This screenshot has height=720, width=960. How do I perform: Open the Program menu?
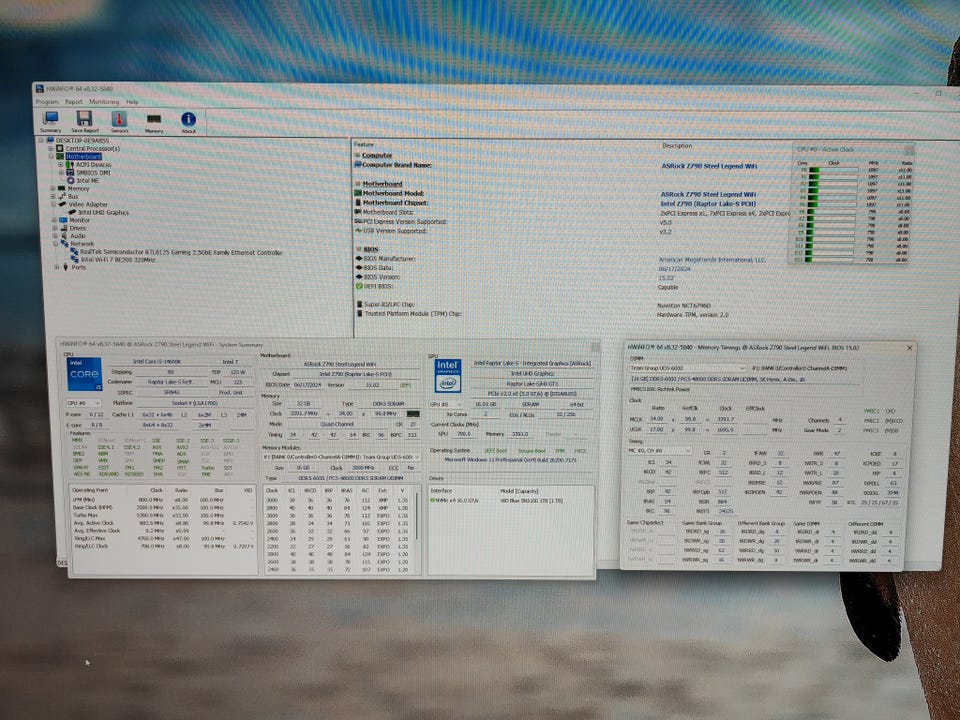click(x=47, y=102)
